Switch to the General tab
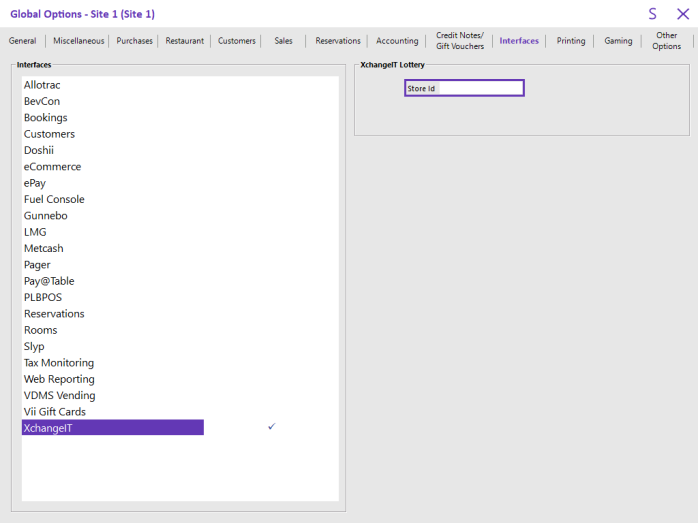Screen dimensions: 698x524 pyautogui.click(x=22, y=41)
